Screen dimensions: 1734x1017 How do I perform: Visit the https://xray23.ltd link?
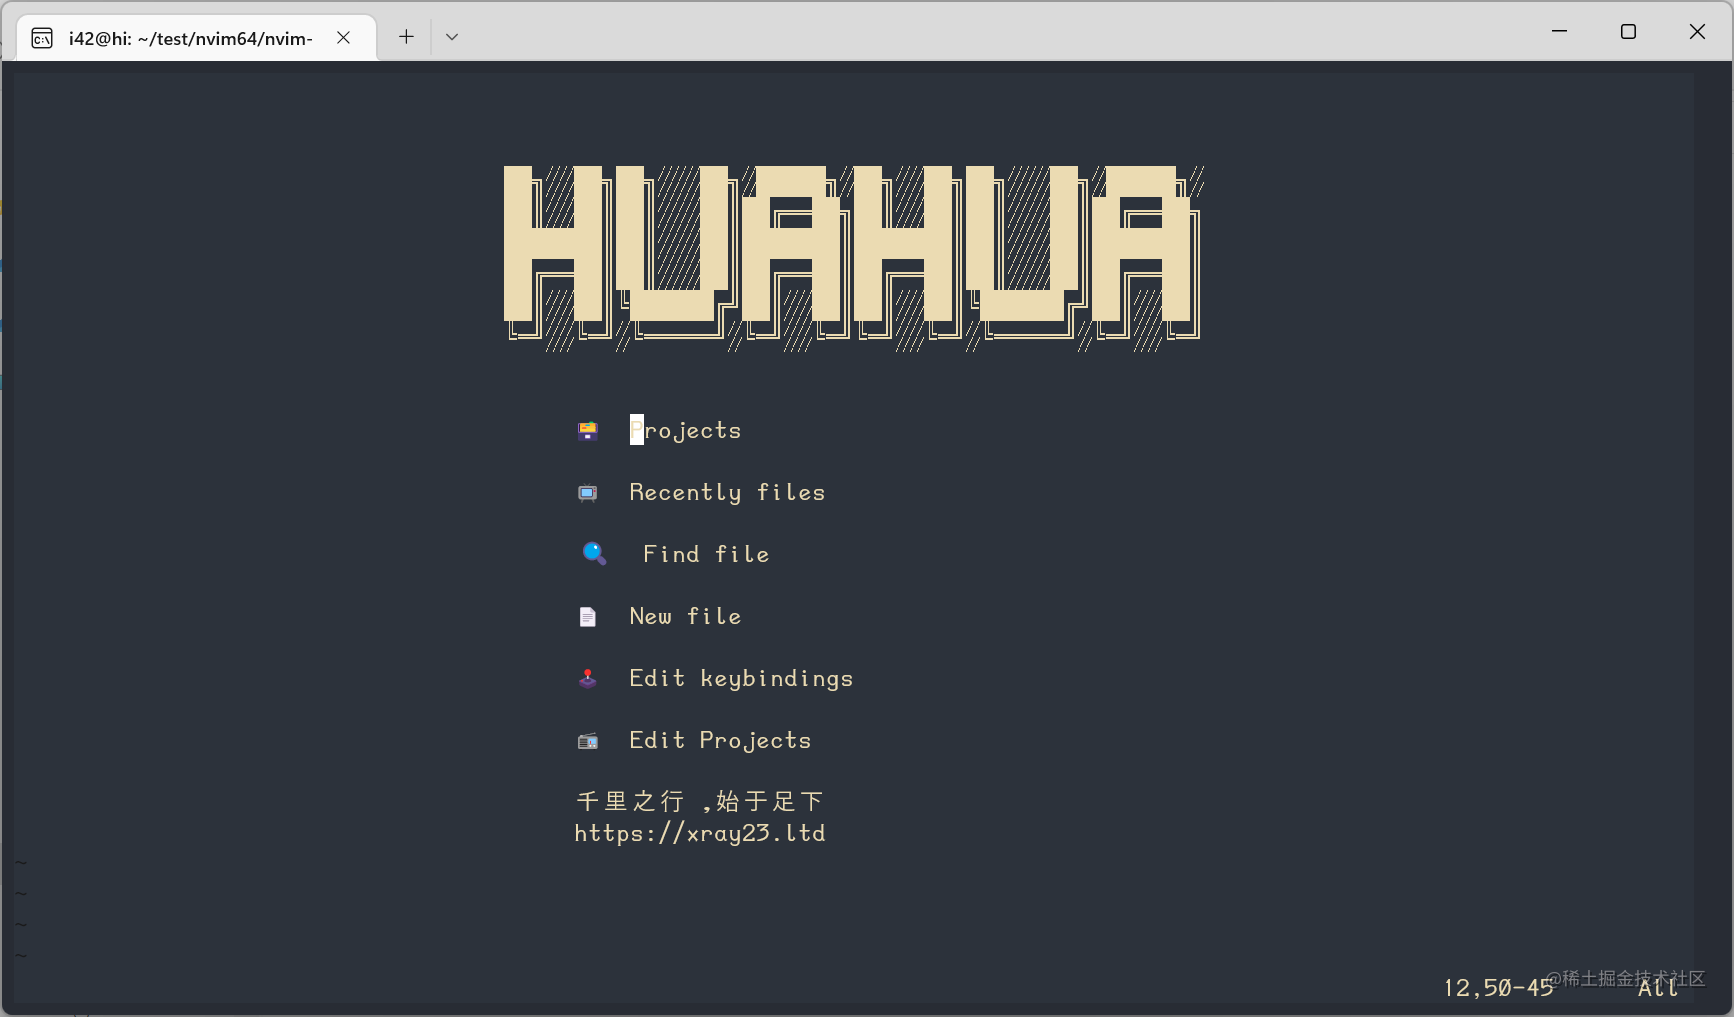[700, 833]
